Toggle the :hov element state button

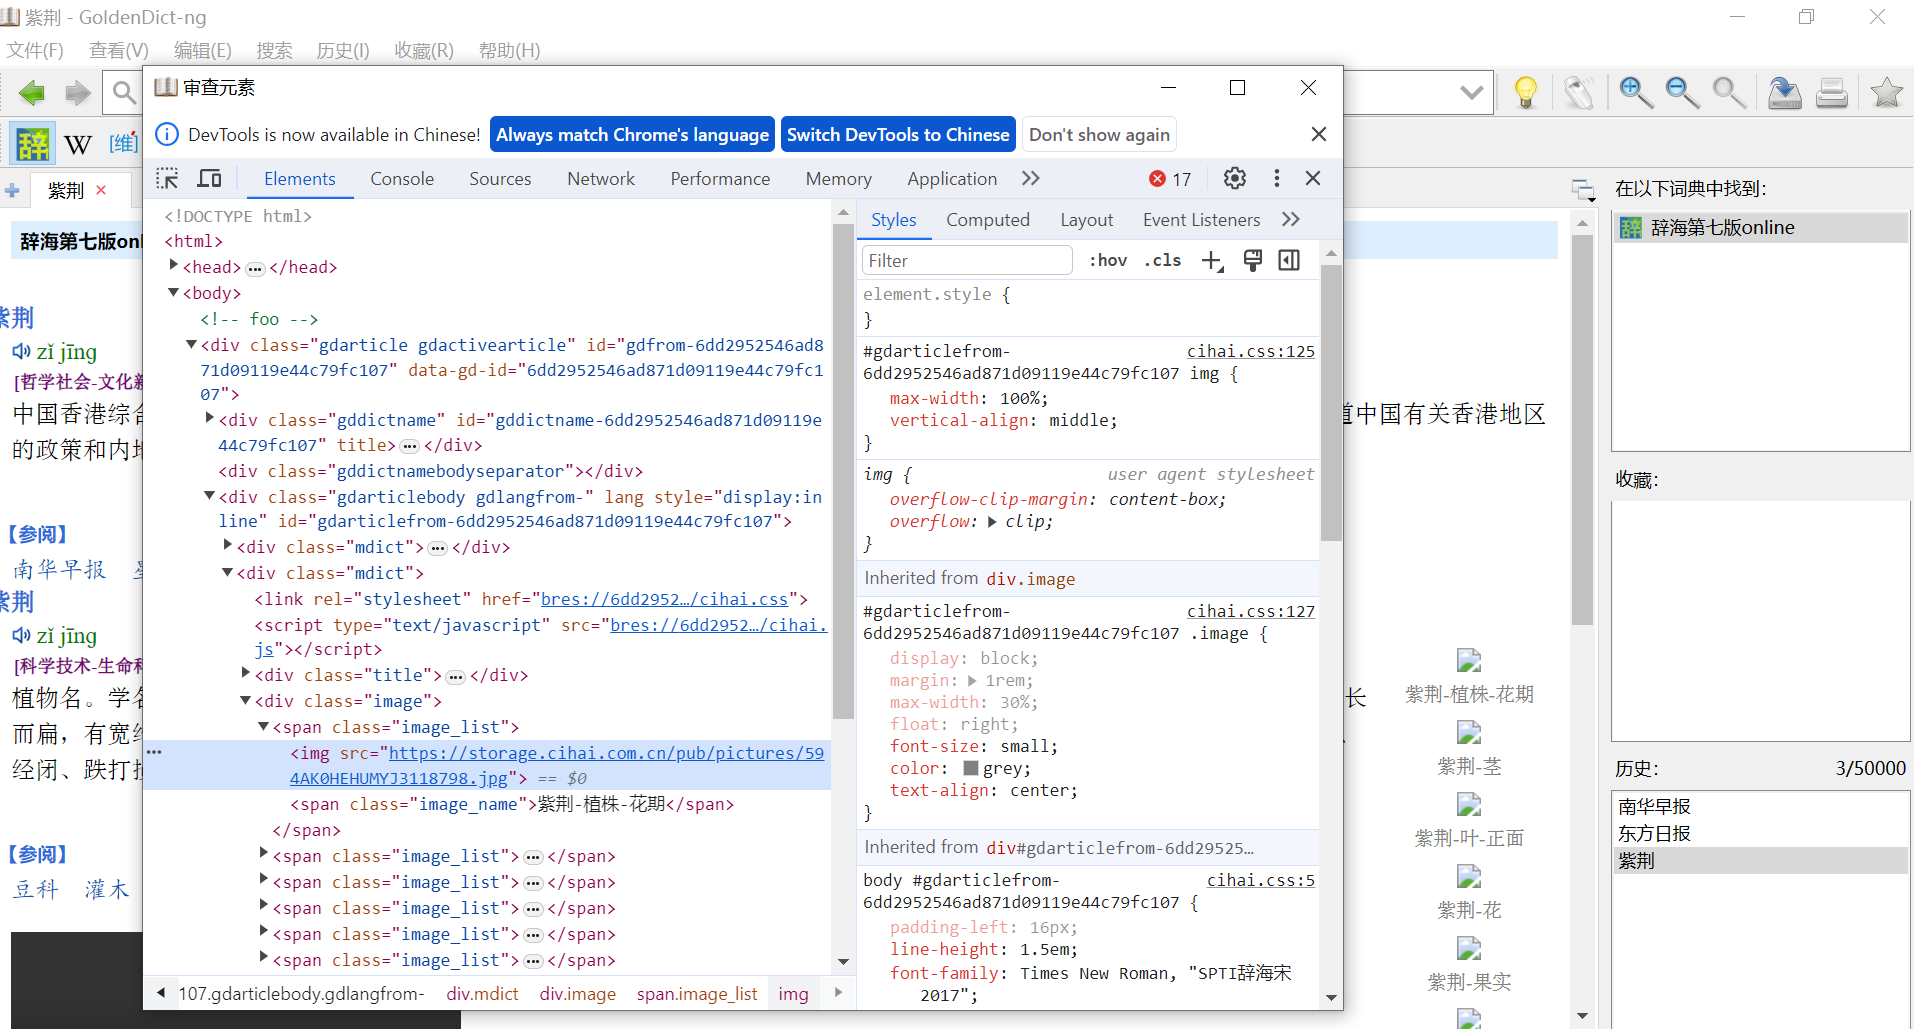click(1108, 261)
